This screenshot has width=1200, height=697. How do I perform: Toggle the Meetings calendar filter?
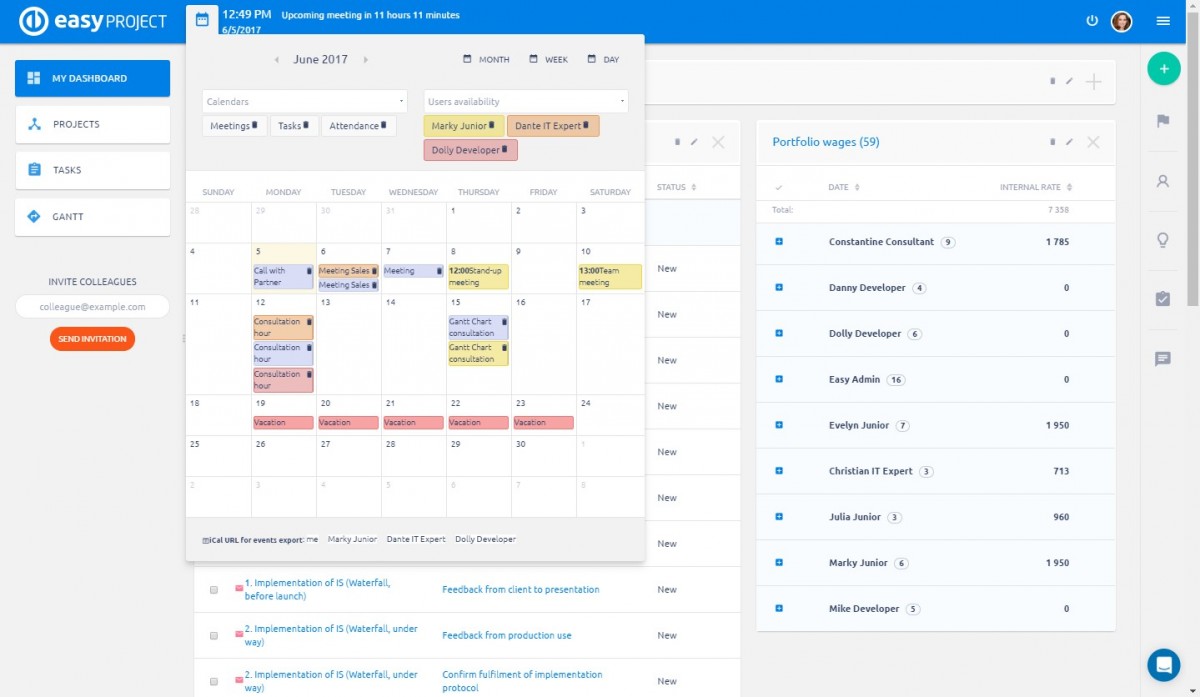click(x=234, y=125)
